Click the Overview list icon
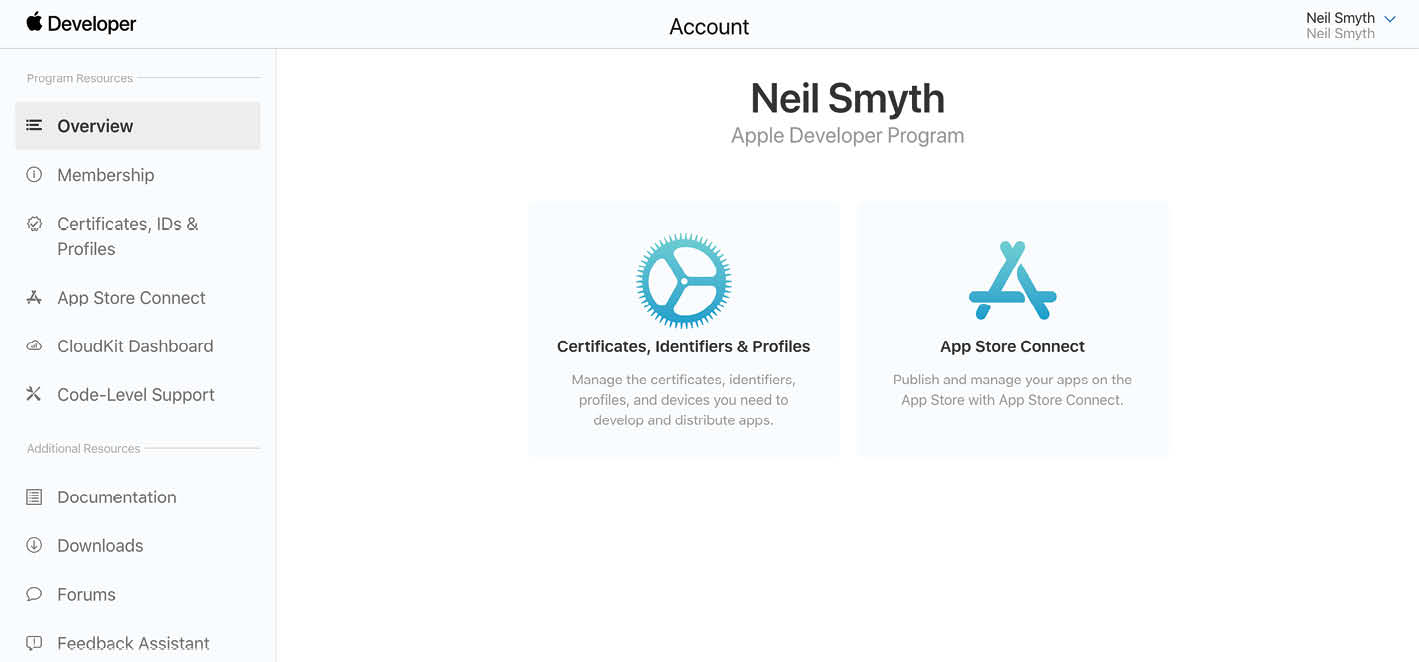The height and width of the screenshot is (662, 1419). tap(34, 125)
